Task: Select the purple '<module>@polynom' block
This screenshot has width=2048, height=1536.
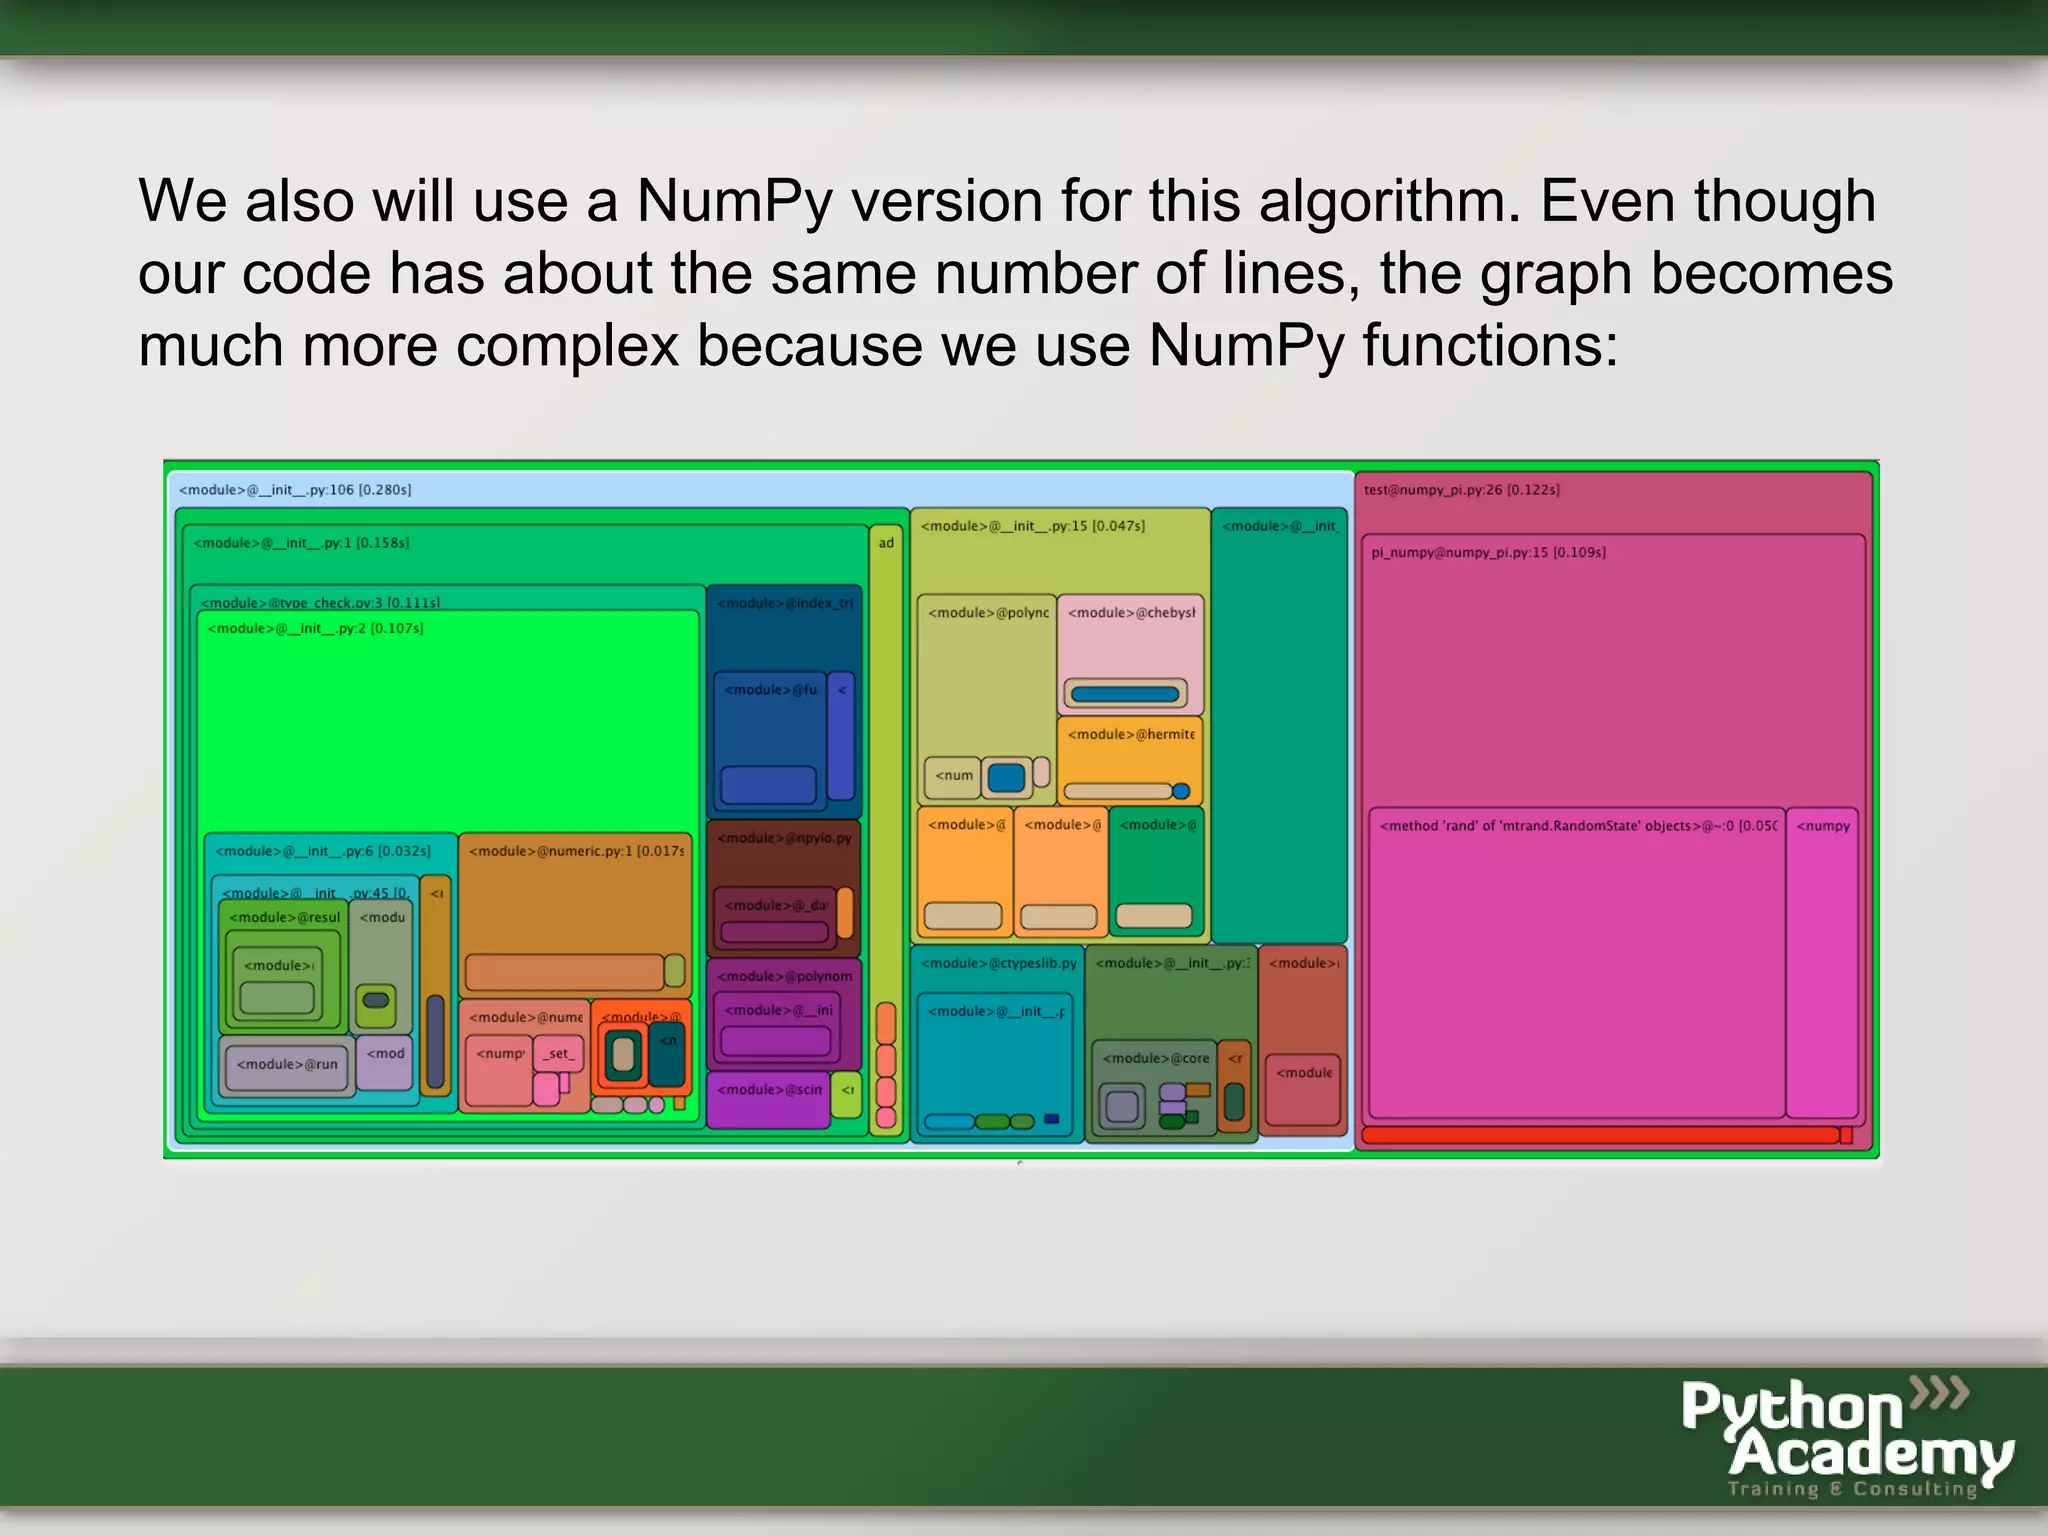Action: 784,1015
